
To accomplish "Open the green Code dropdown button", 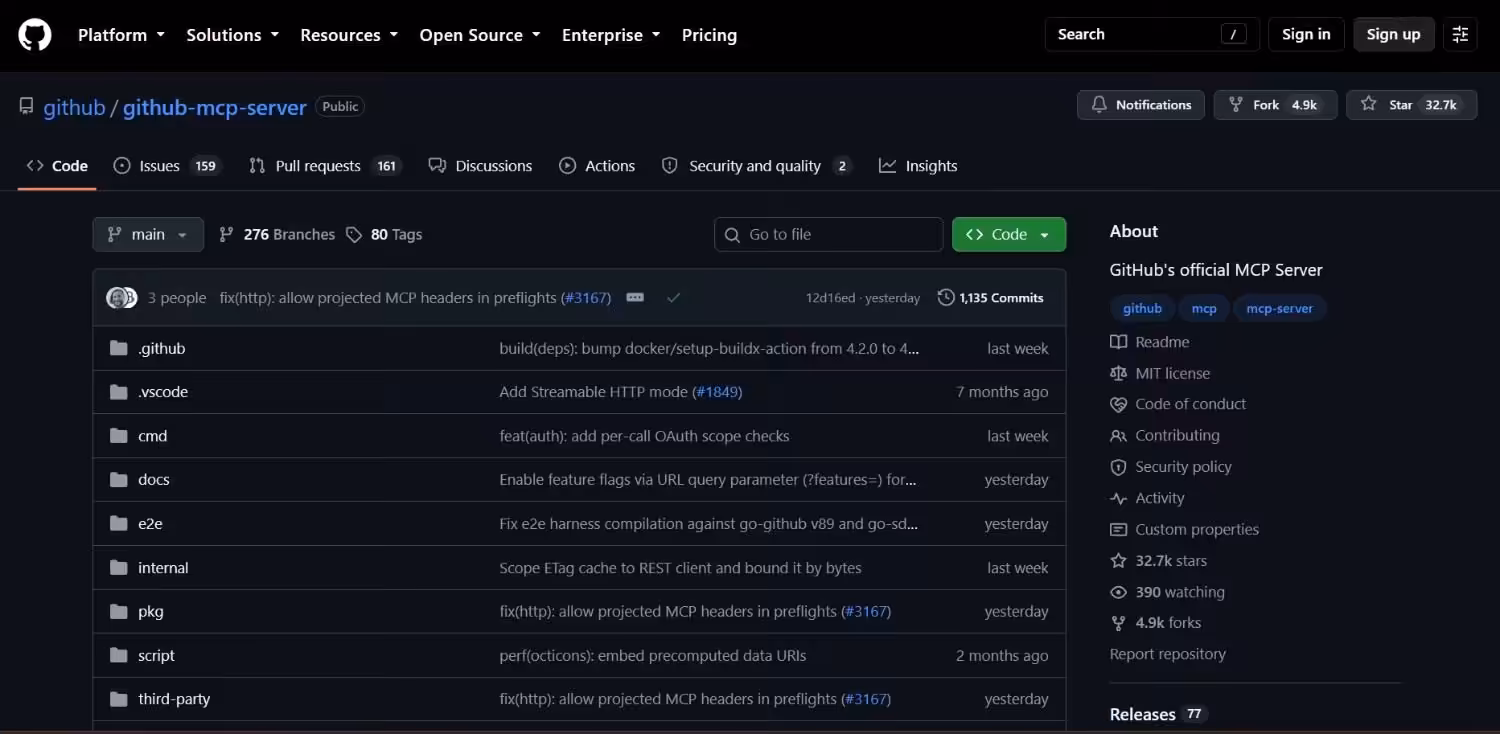I will pyautogui.click(x=1009, y=234).
